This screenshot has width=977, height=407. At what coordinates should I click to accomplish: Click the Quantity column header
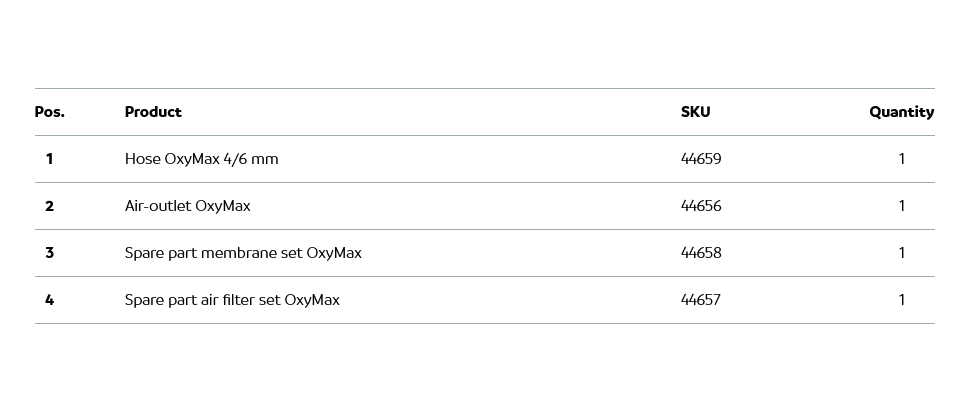[901, 112]
